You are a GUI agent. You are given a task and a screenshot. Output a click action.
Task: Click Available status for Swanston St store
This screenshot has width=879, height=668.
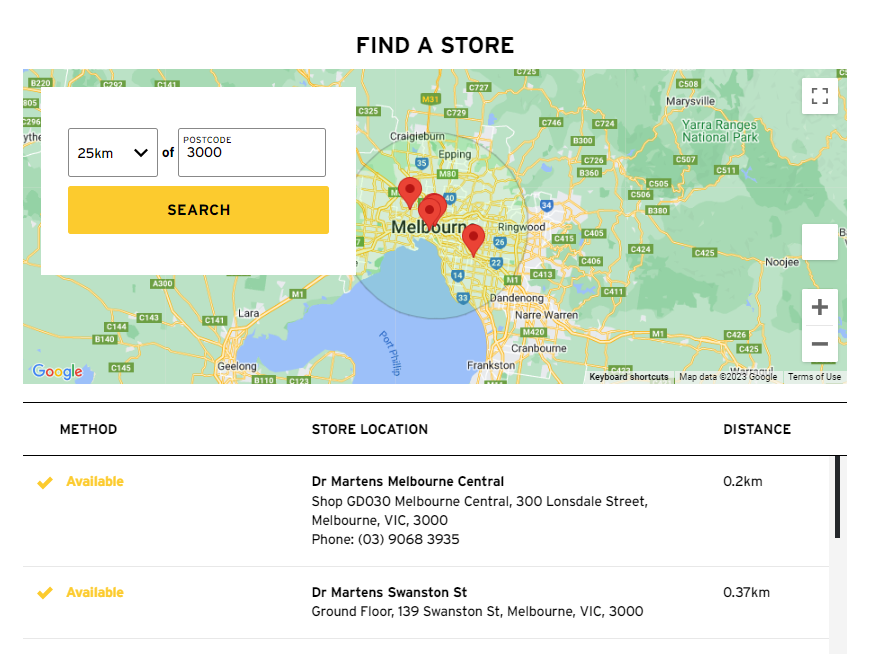[x=95, y=592]
